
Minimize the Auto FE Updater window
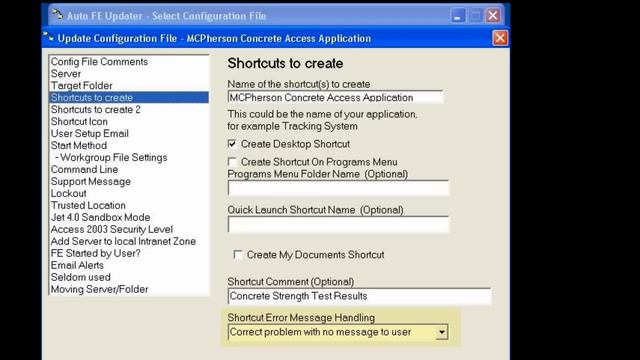click(x=458, y=16)
